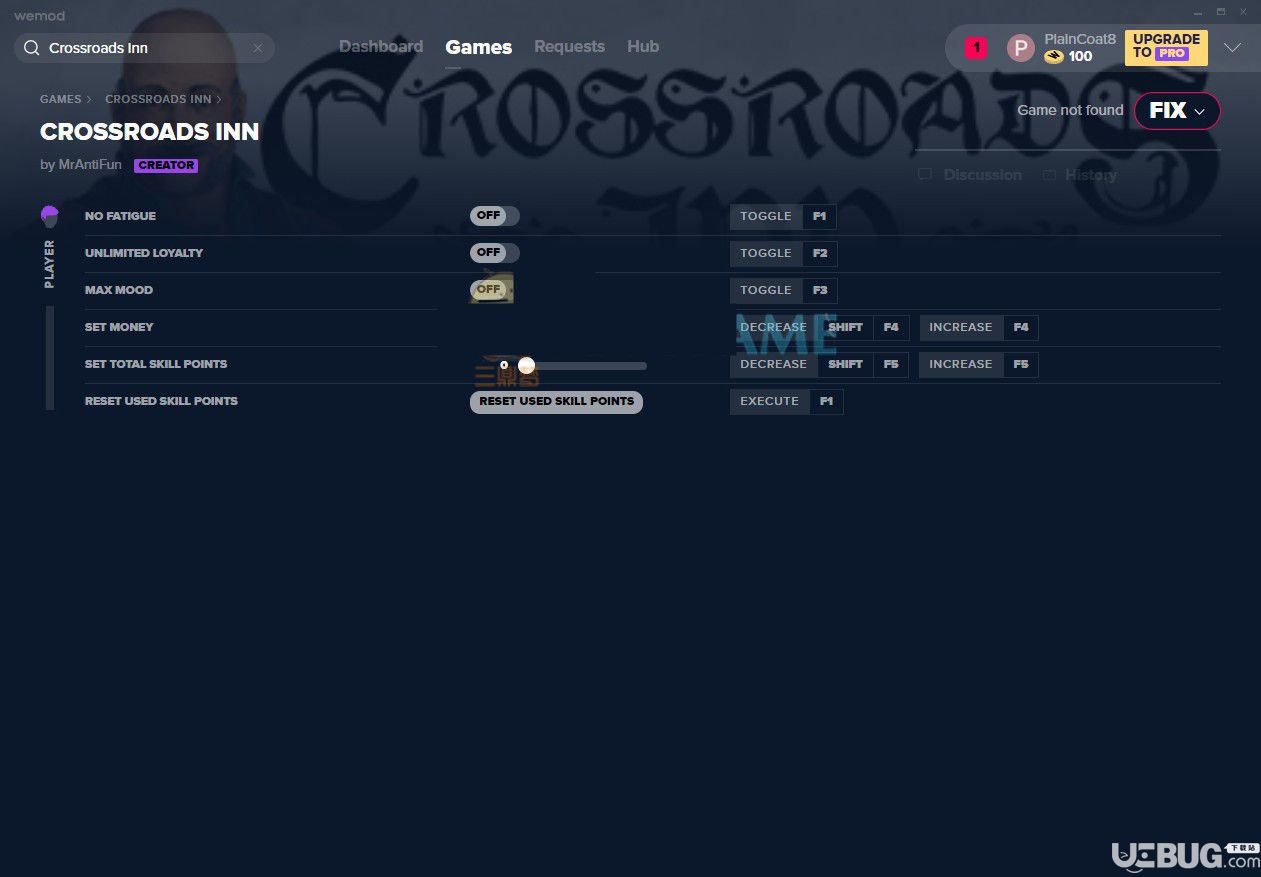The width and height of the screenshot is (1261, 877).
Task: Click the Crossroads Inn breadcrumb
Action: [158, 100]
